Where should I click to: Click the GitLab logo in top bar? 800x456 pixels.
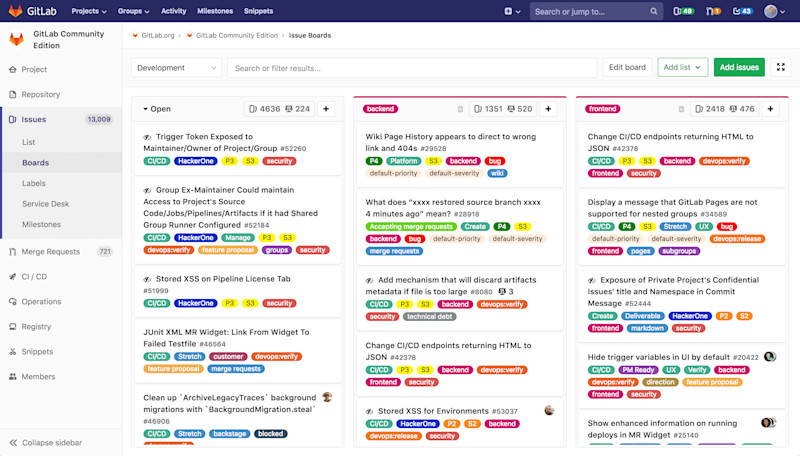click(33, 11)
